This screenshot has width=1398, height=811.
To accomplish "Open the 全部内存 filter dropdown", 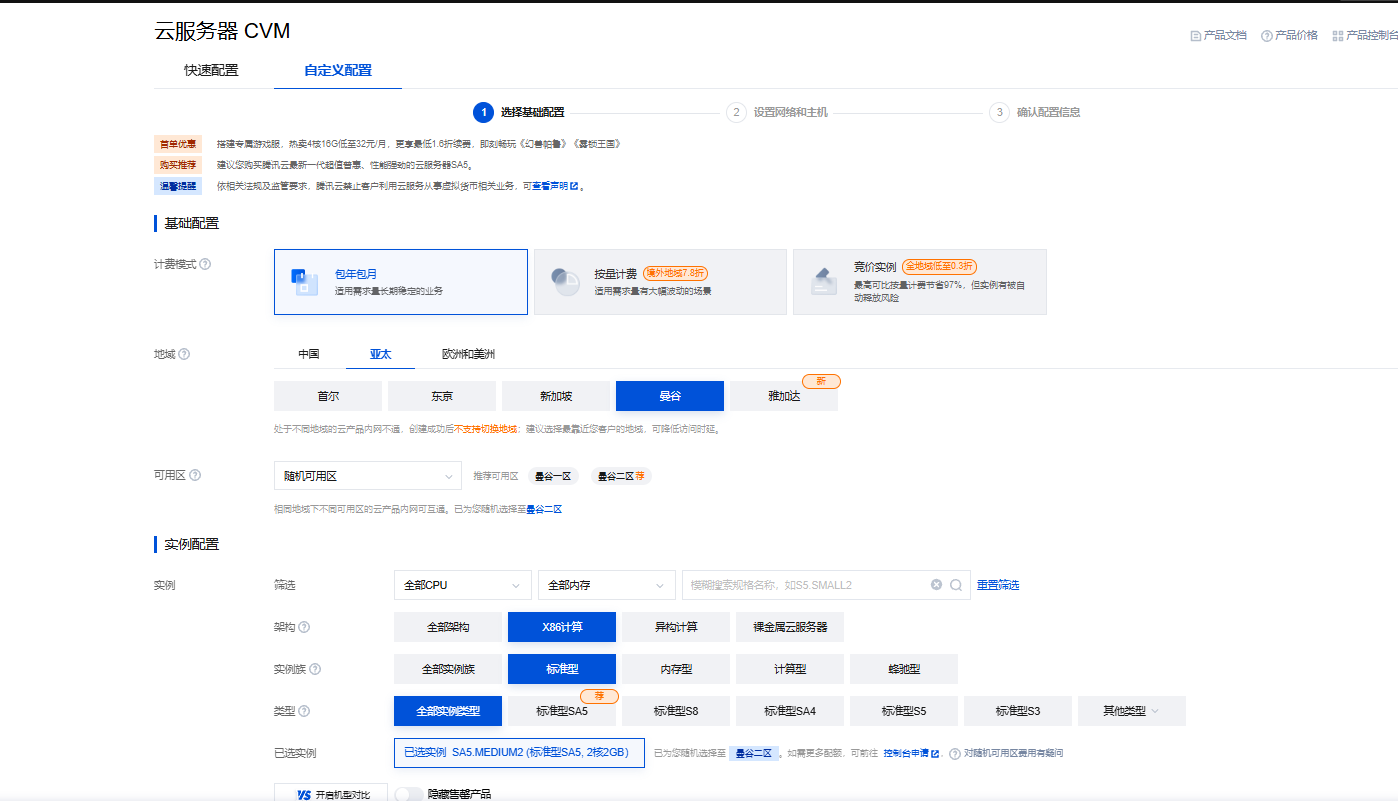I will 607,585.
